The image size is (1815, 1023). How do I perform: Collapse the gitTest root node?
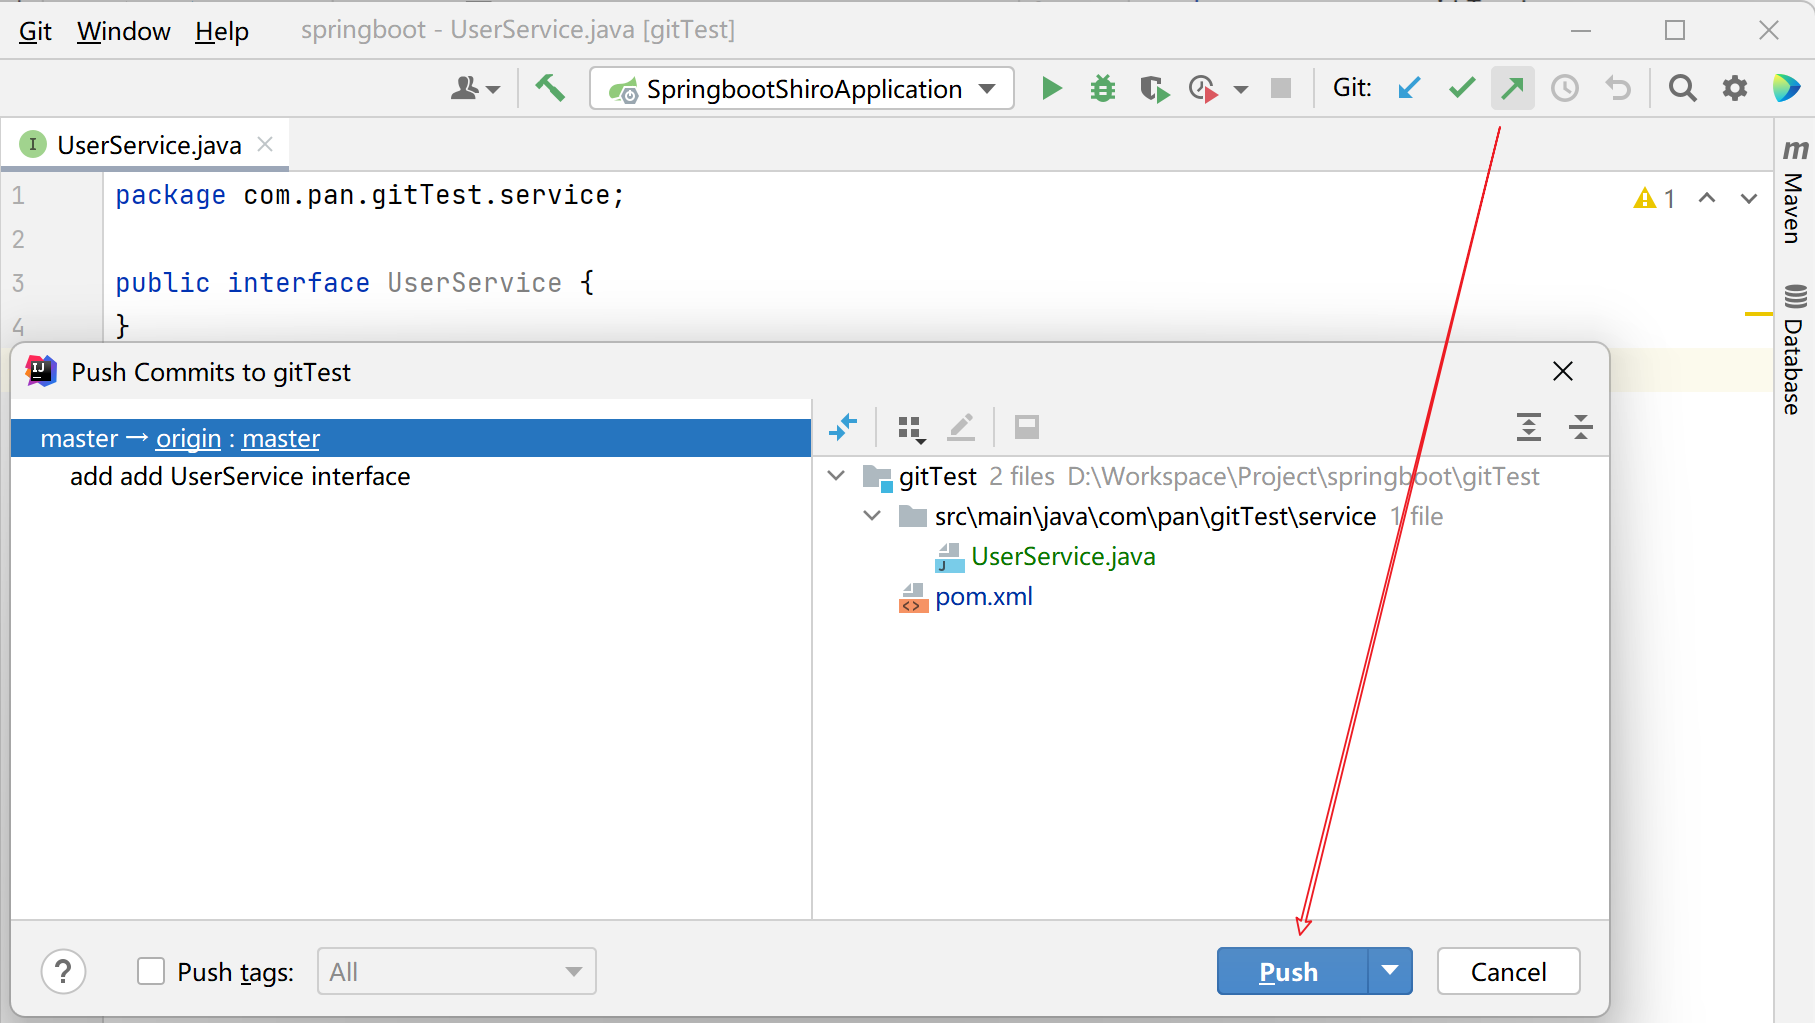click(837, 476)
